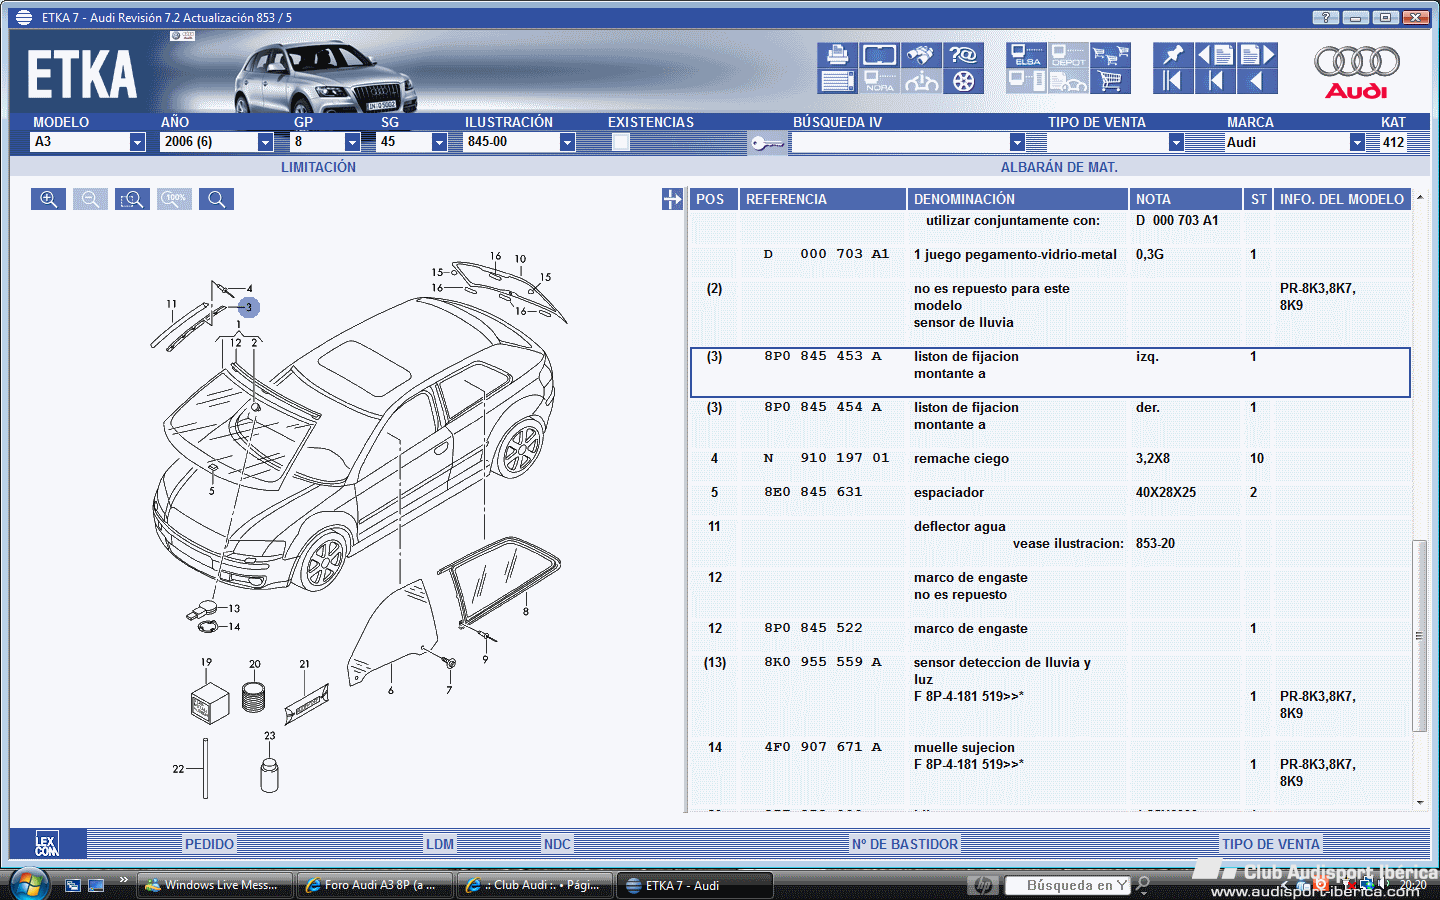The image size is (1440, 900).
Task: Click the DEPOT icon
Action: tap(1068, 55)
